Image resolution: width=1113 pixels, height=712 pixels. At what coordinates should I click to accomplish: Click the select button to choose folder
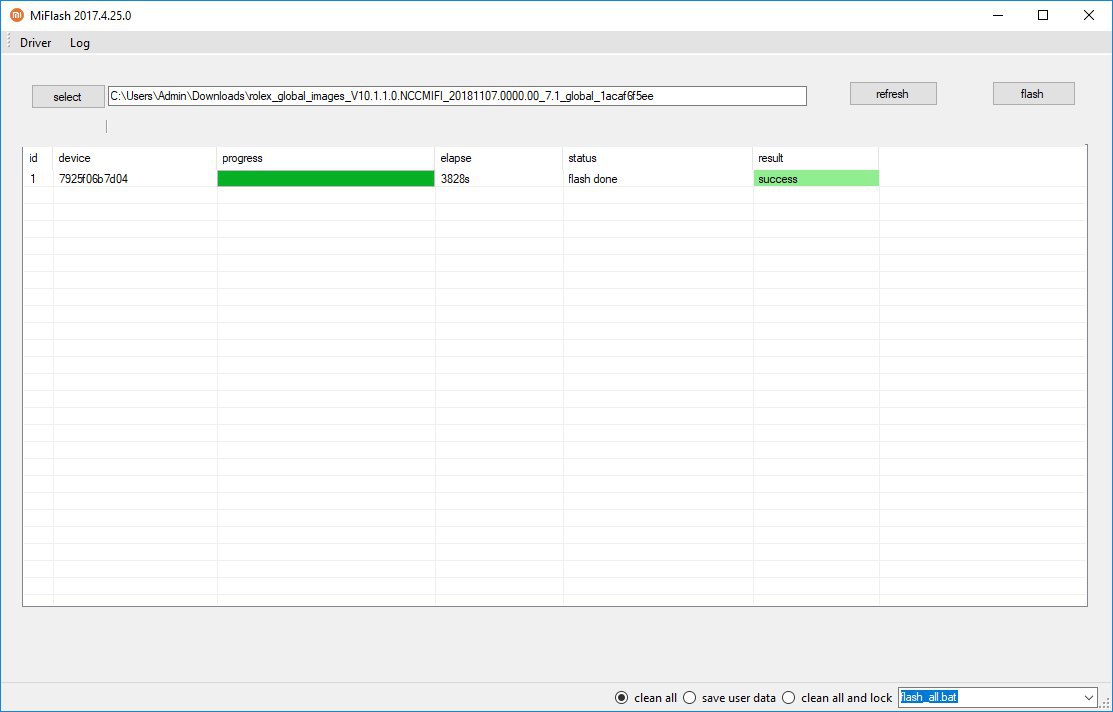click(68, 97)
